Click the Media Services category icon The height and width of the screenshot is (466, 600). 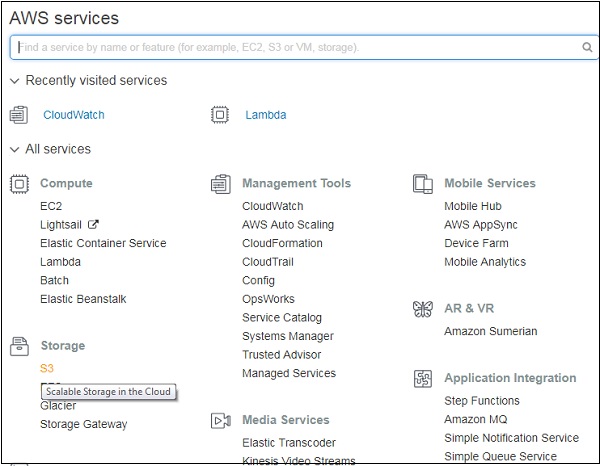(x=221, y=421)
